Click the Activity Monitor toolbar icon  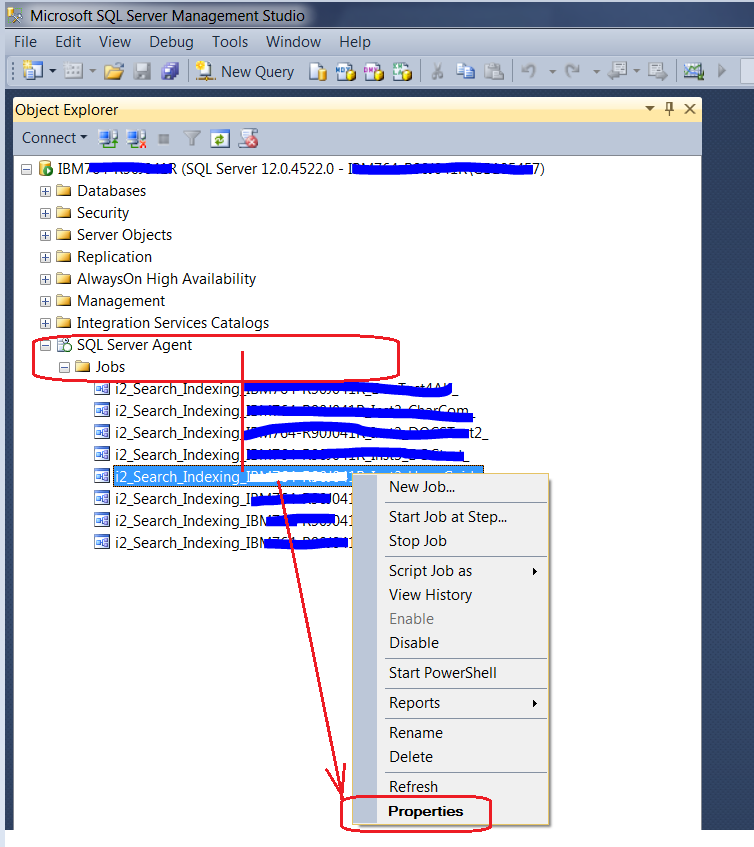pyautogui.click(x=694, y=71)
